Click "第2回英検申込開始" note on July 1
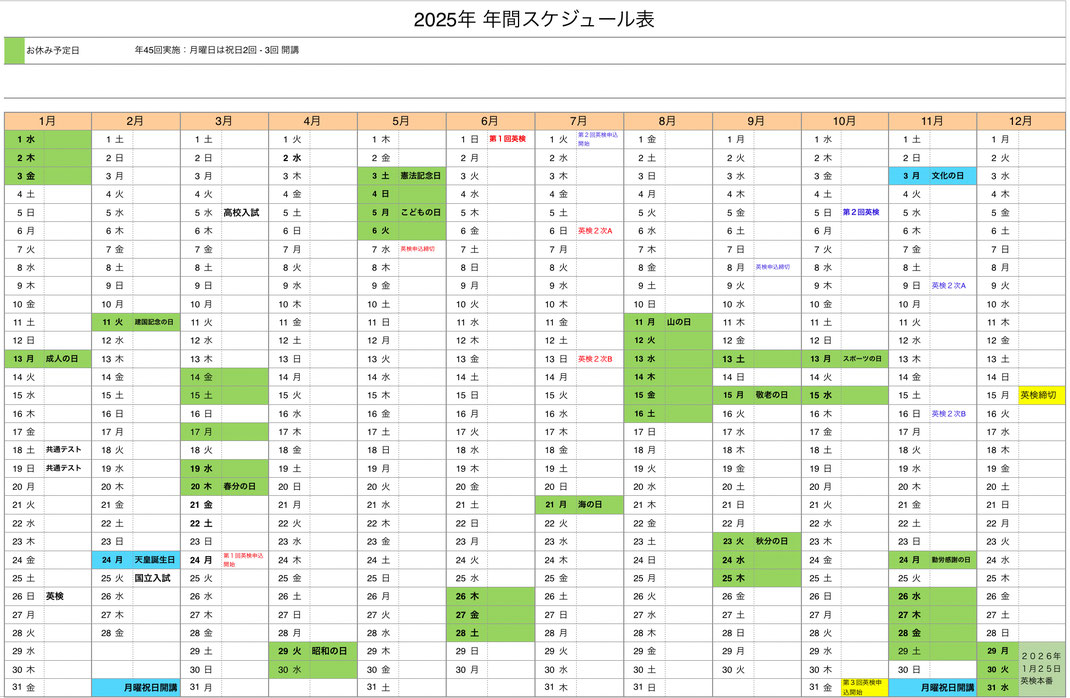The height and width of the screenshot is (698, 1070). (598, 139)
